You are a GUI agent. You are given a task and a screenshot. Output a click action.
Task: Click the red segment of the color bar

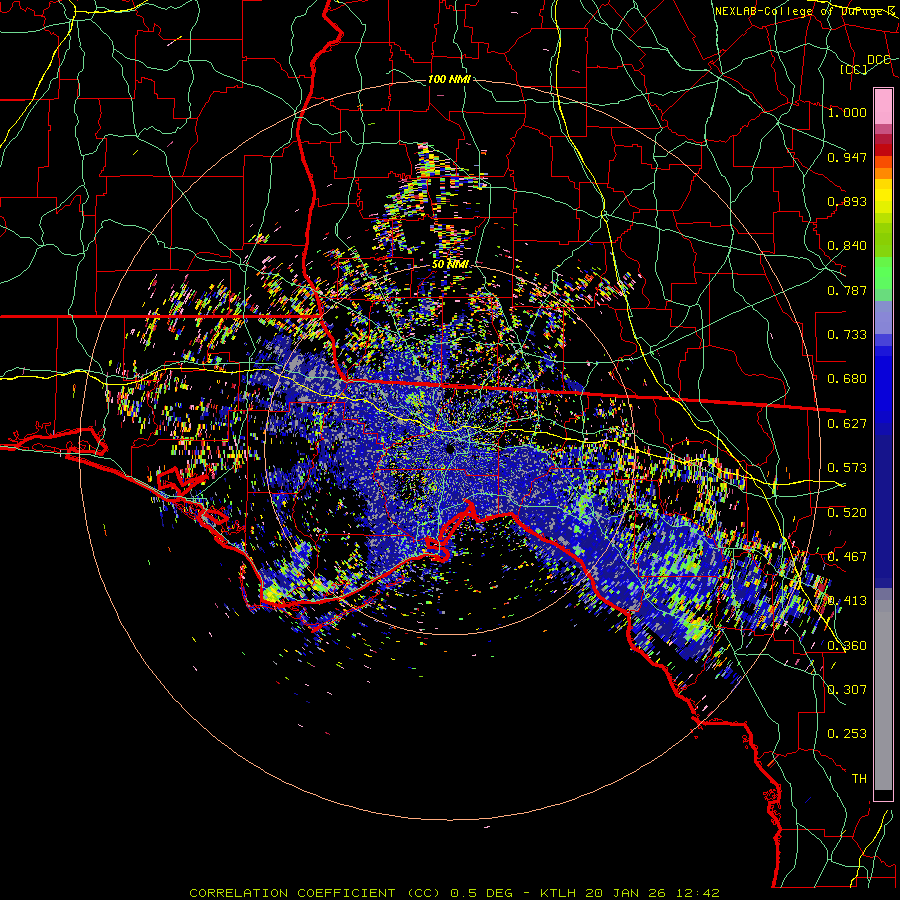883,150
